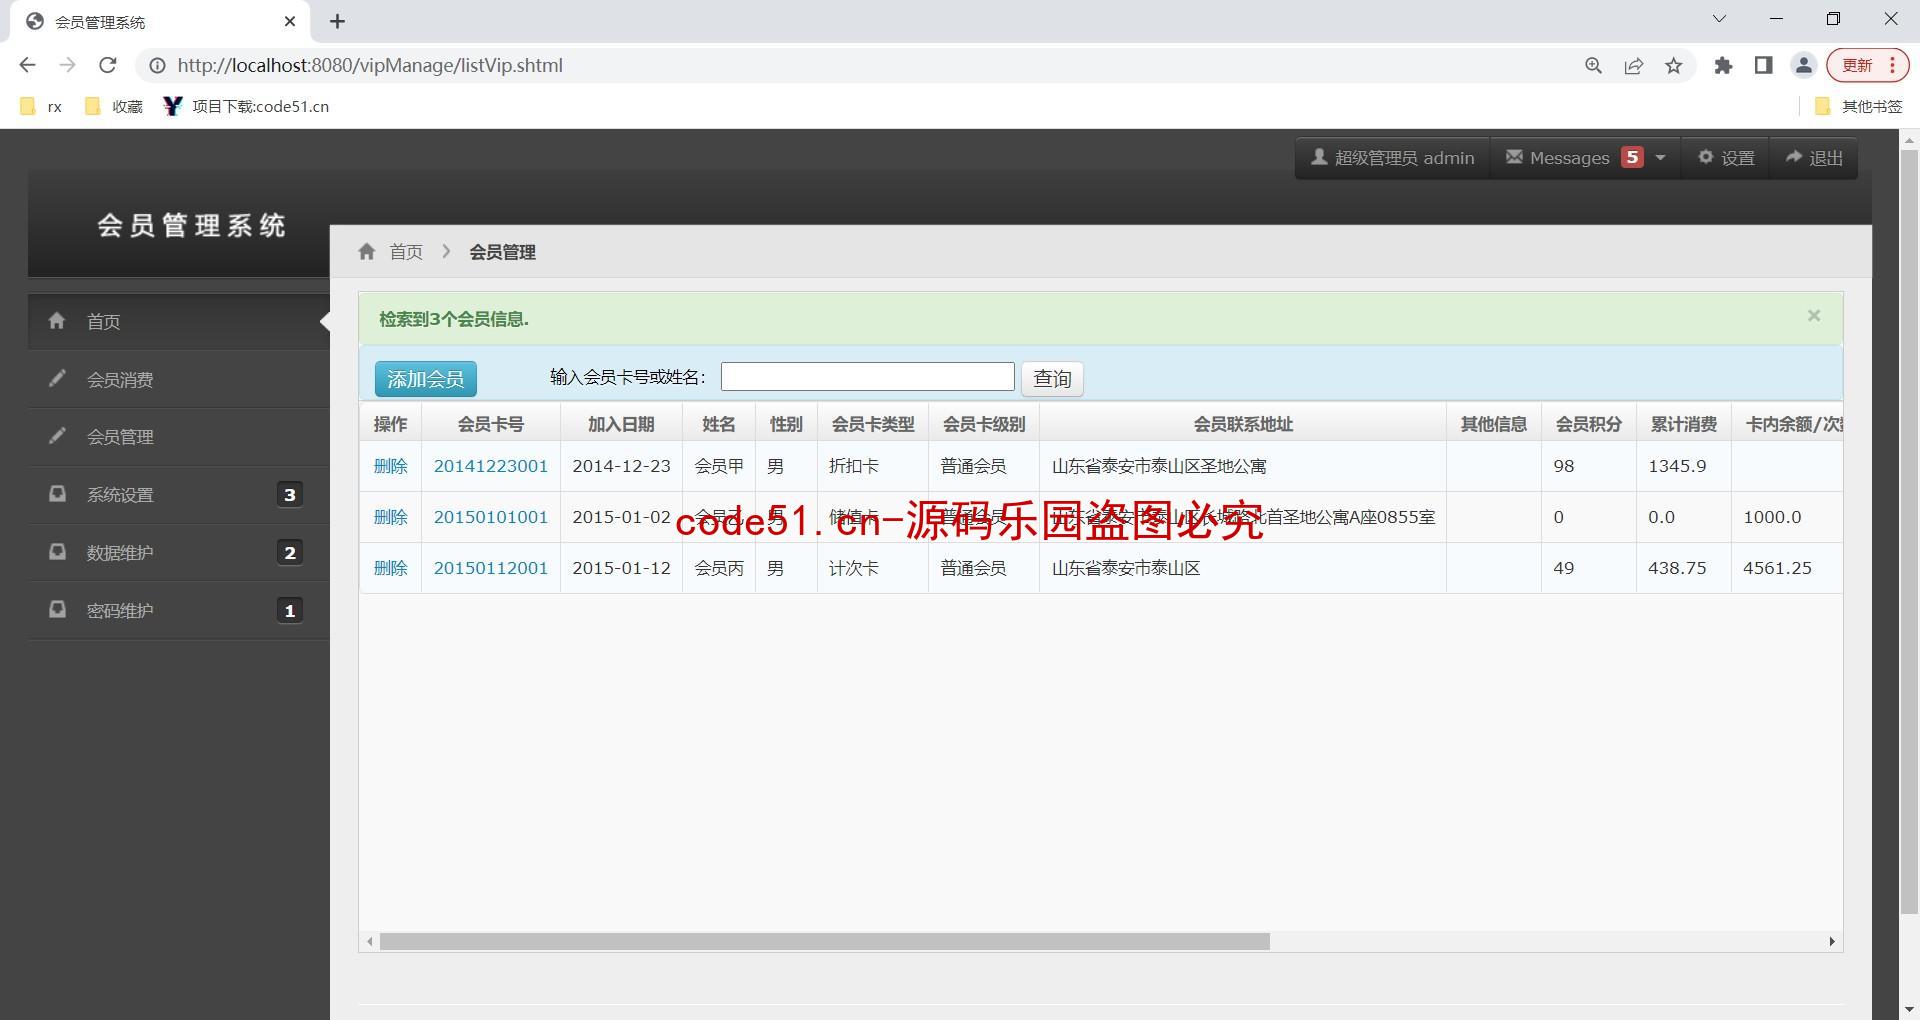Open member card 20150101001
This screenshot has width=1920, height=1020.
(x=491, y=517)
